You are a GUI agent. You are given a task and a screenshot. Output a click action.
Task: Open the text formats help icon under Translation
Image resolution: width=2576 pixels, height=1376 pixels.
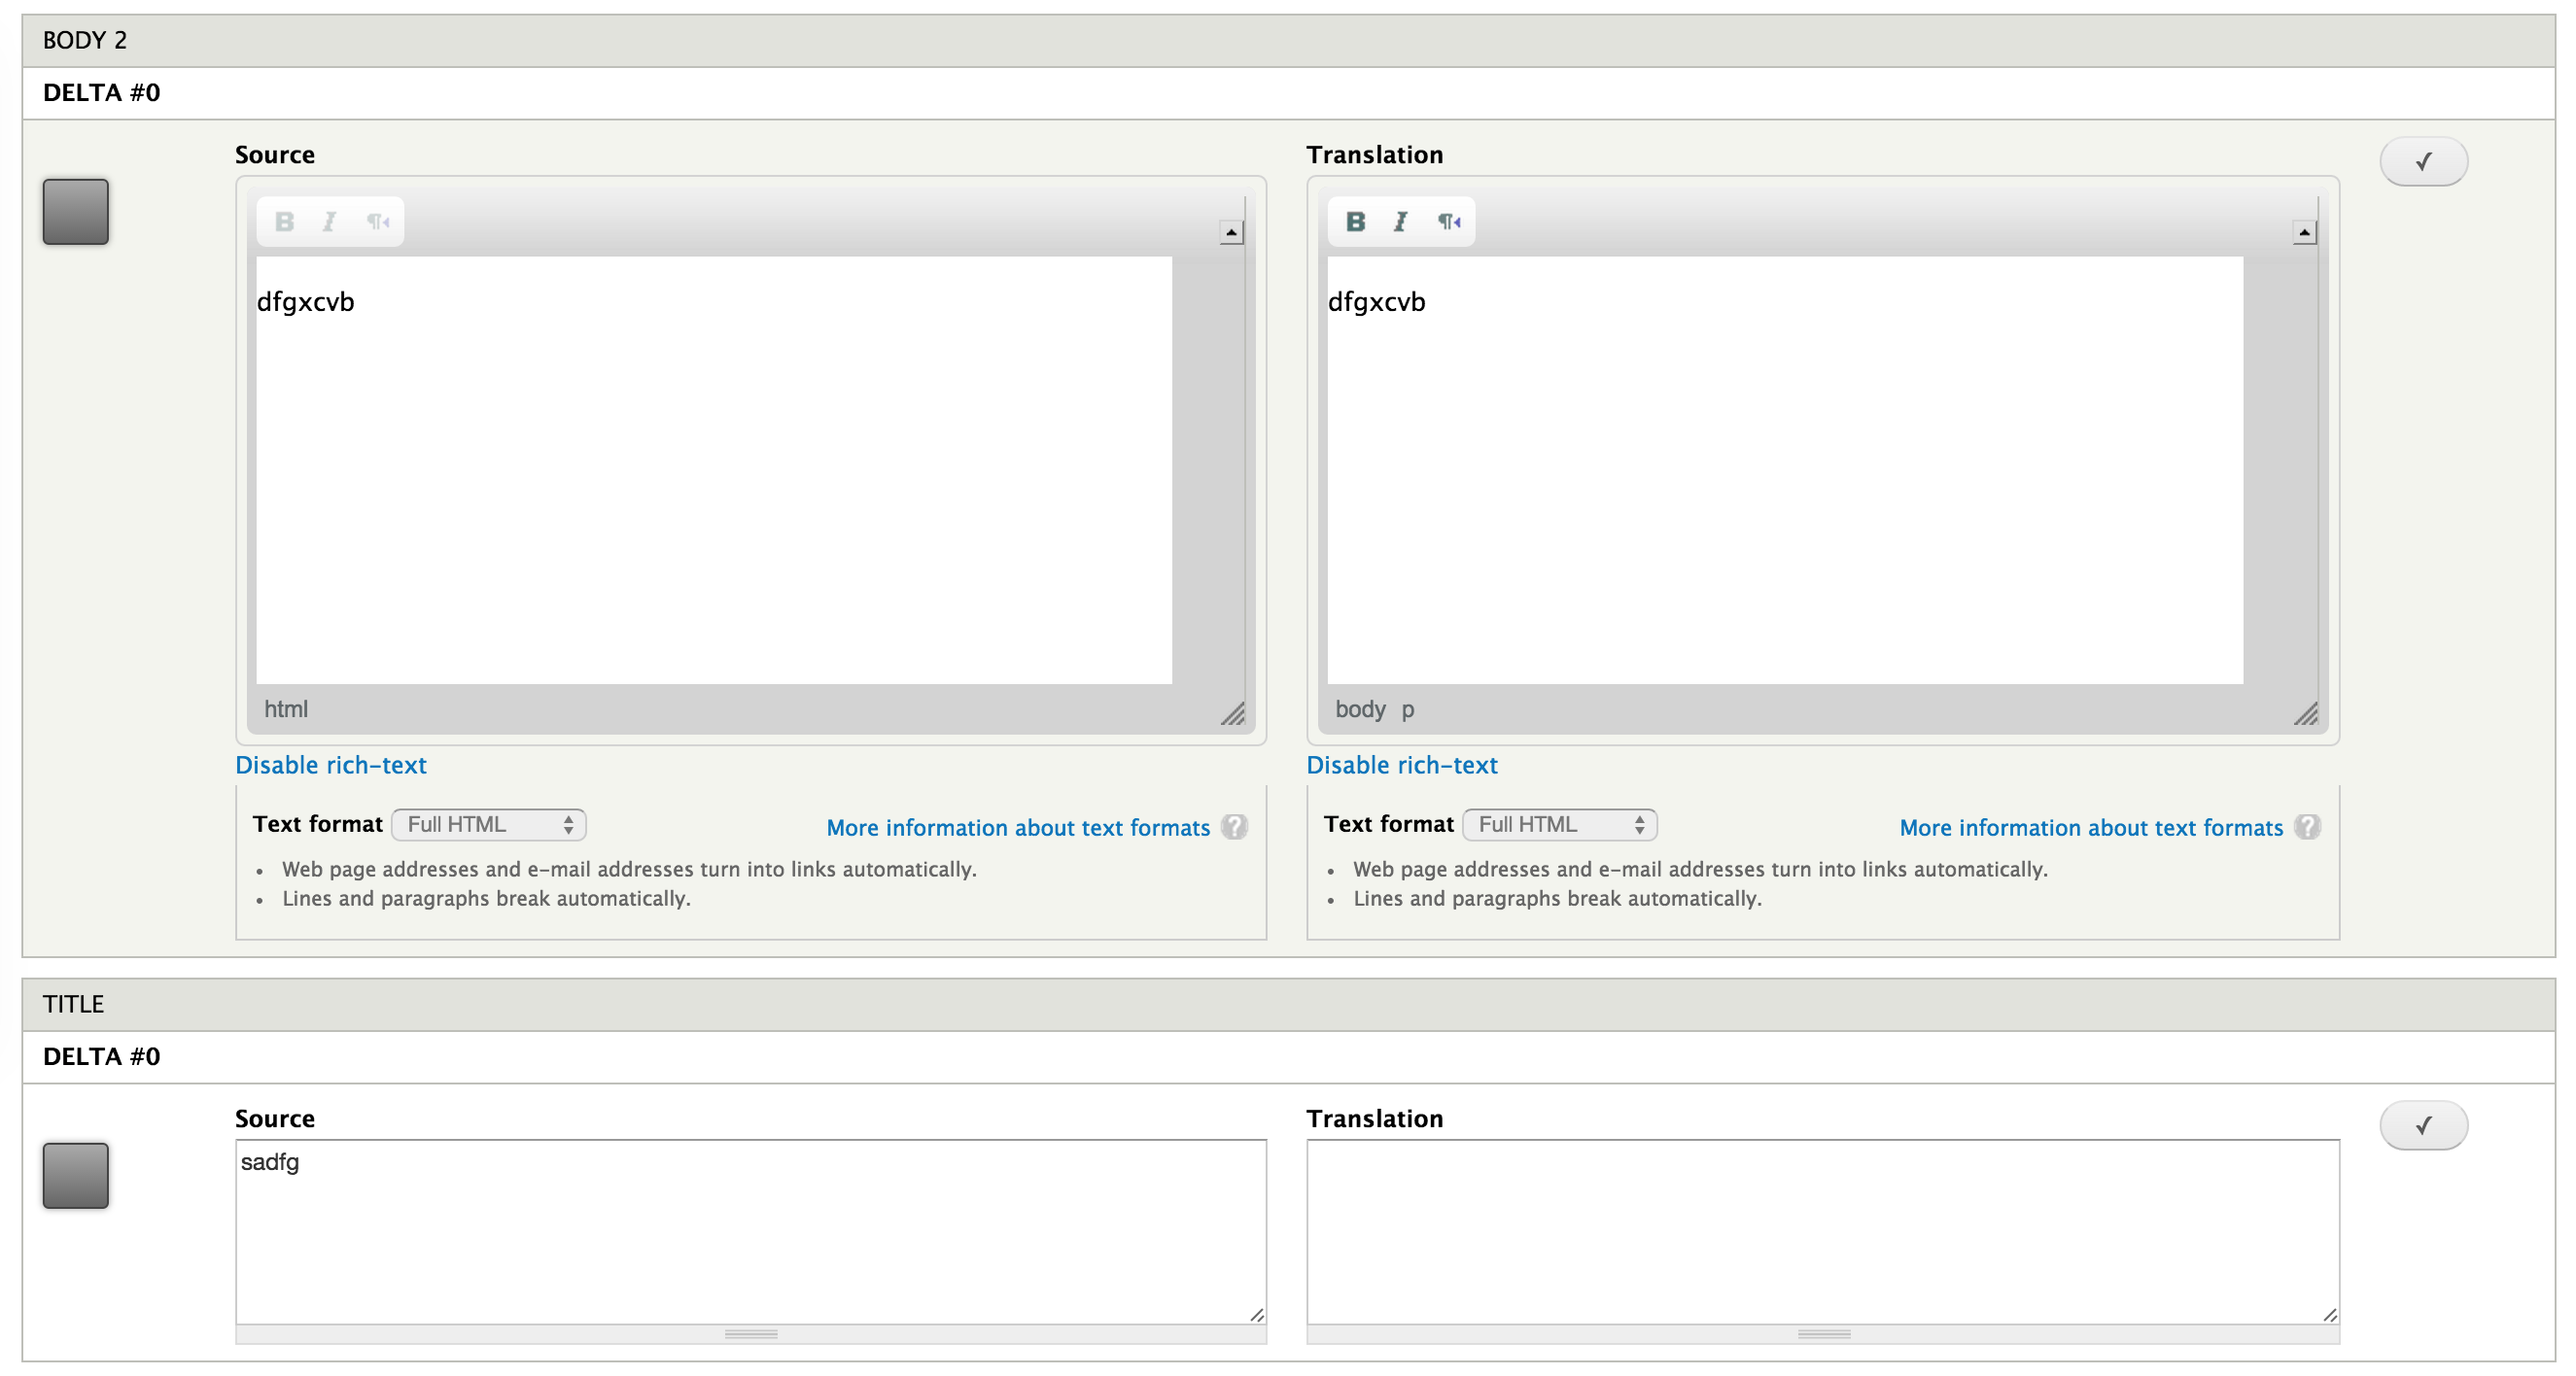(x=2307, y=827)
